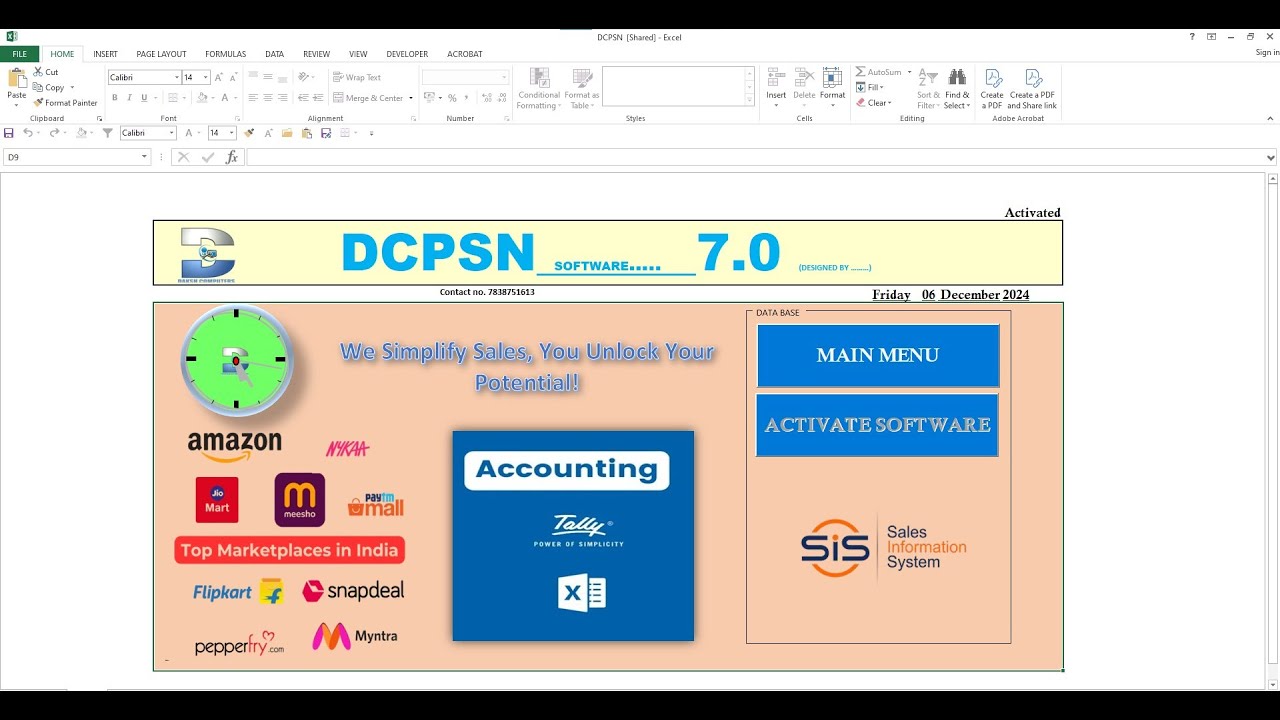Click the amazon logo
1280x720 pixels.
(x=234, y=446)
